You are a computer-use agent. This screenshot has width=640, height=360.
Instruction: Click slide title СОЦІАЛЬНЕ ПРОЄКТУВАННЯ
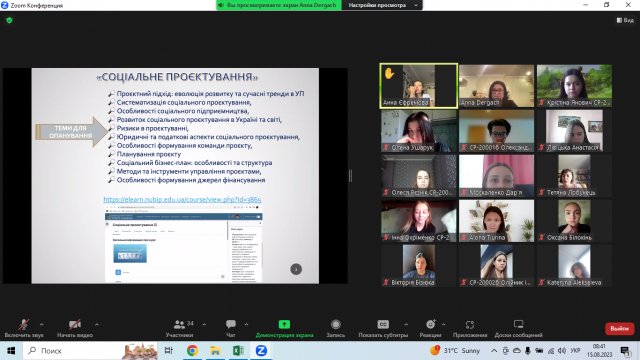pos(178,77)
